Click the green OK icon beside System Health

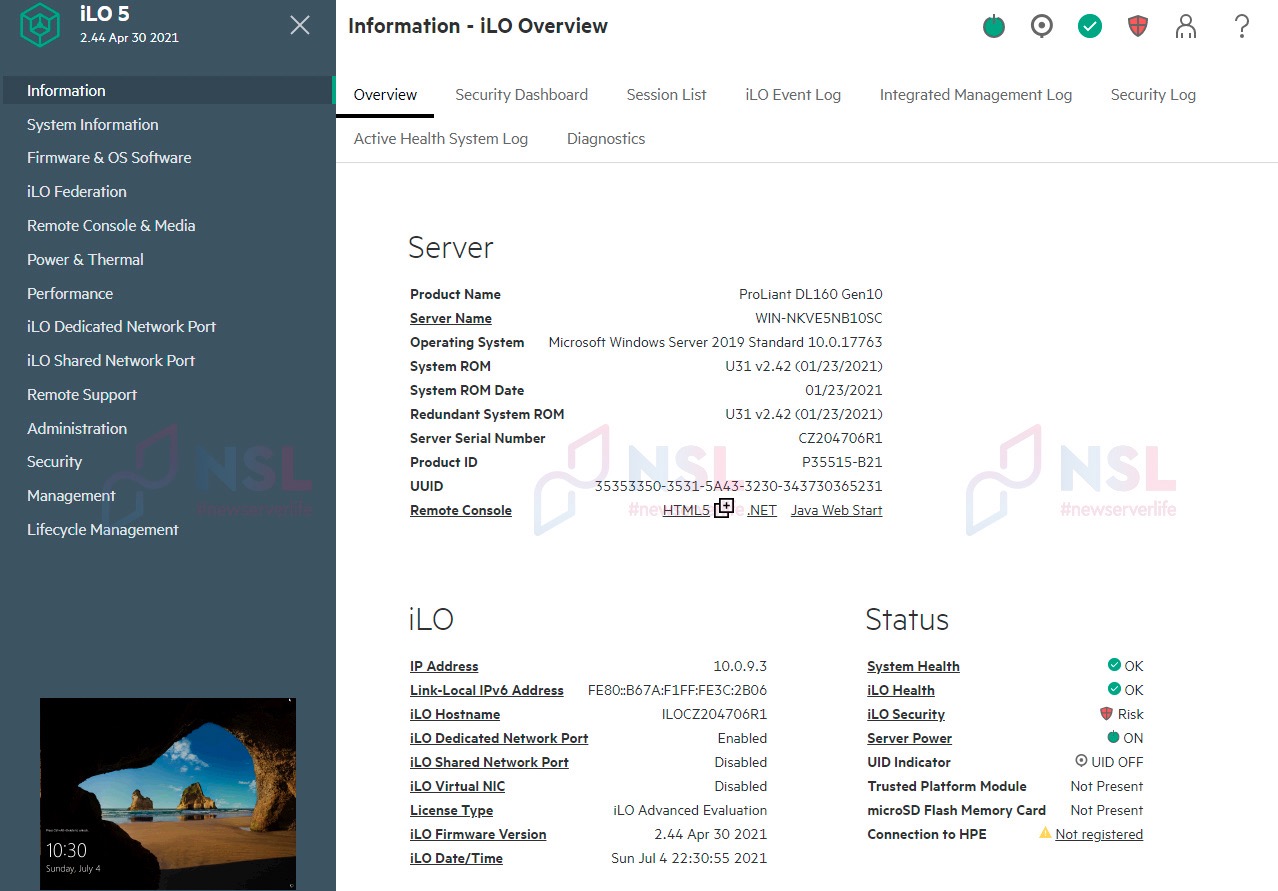(x=1114, y=665)
